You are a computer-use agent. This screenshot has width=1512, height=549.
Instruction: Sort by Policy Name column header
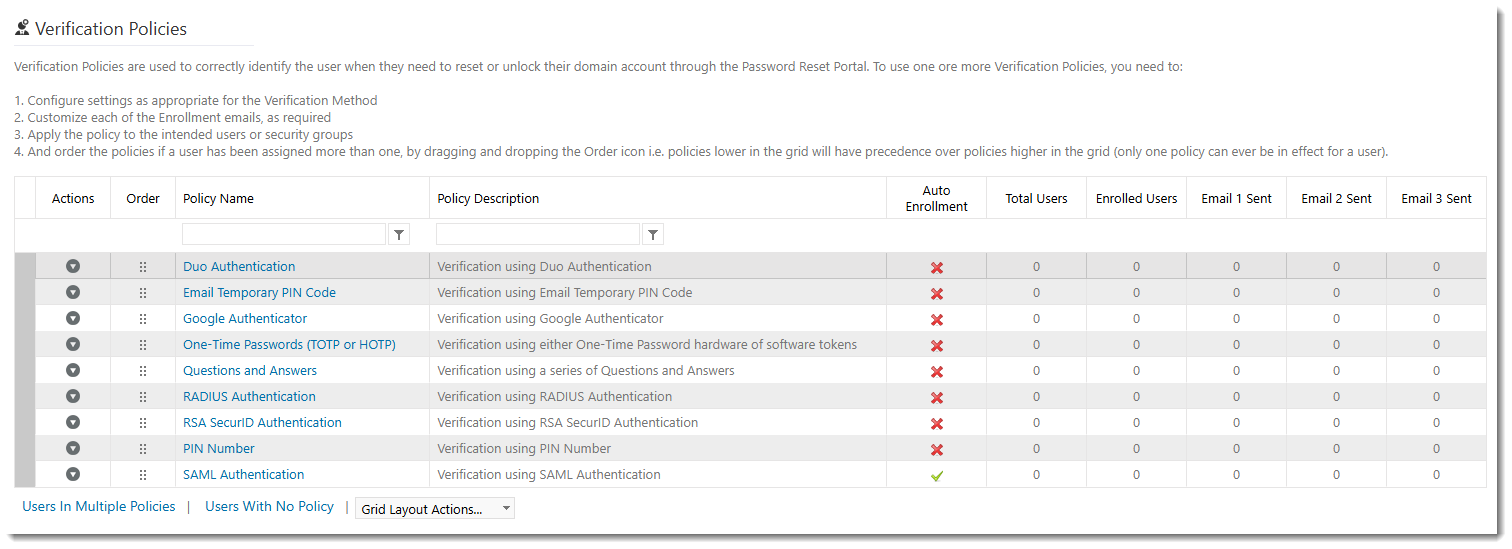pos(218,198)
